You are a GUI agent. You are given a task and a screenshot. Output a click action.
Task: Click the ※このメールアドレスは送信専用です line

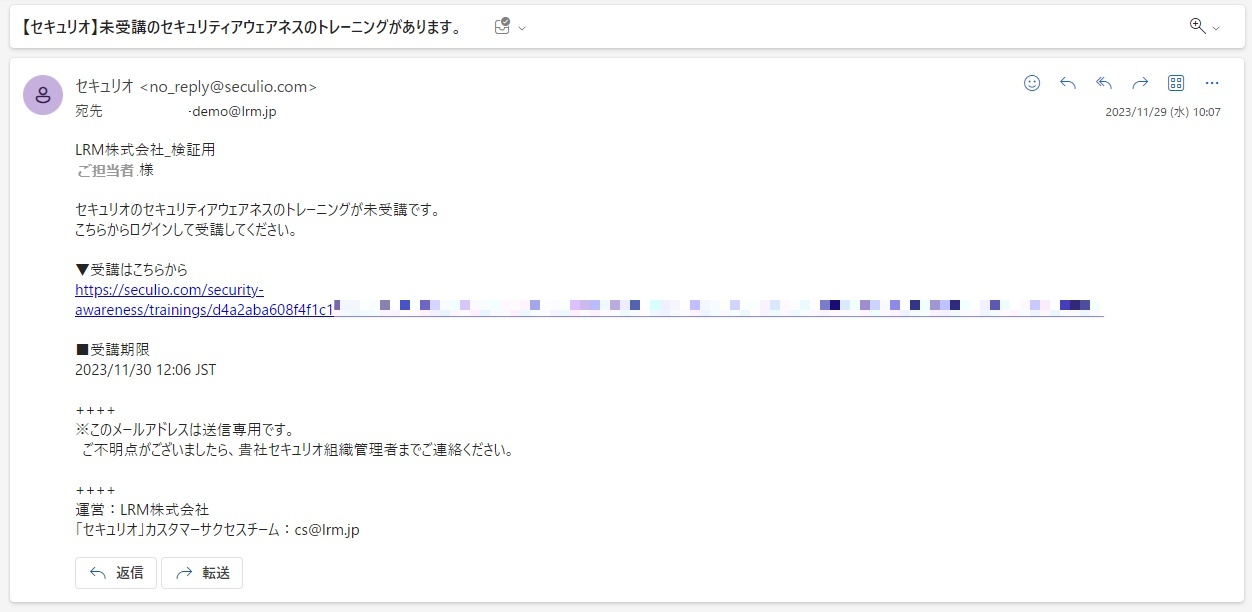tap(186, 430)
